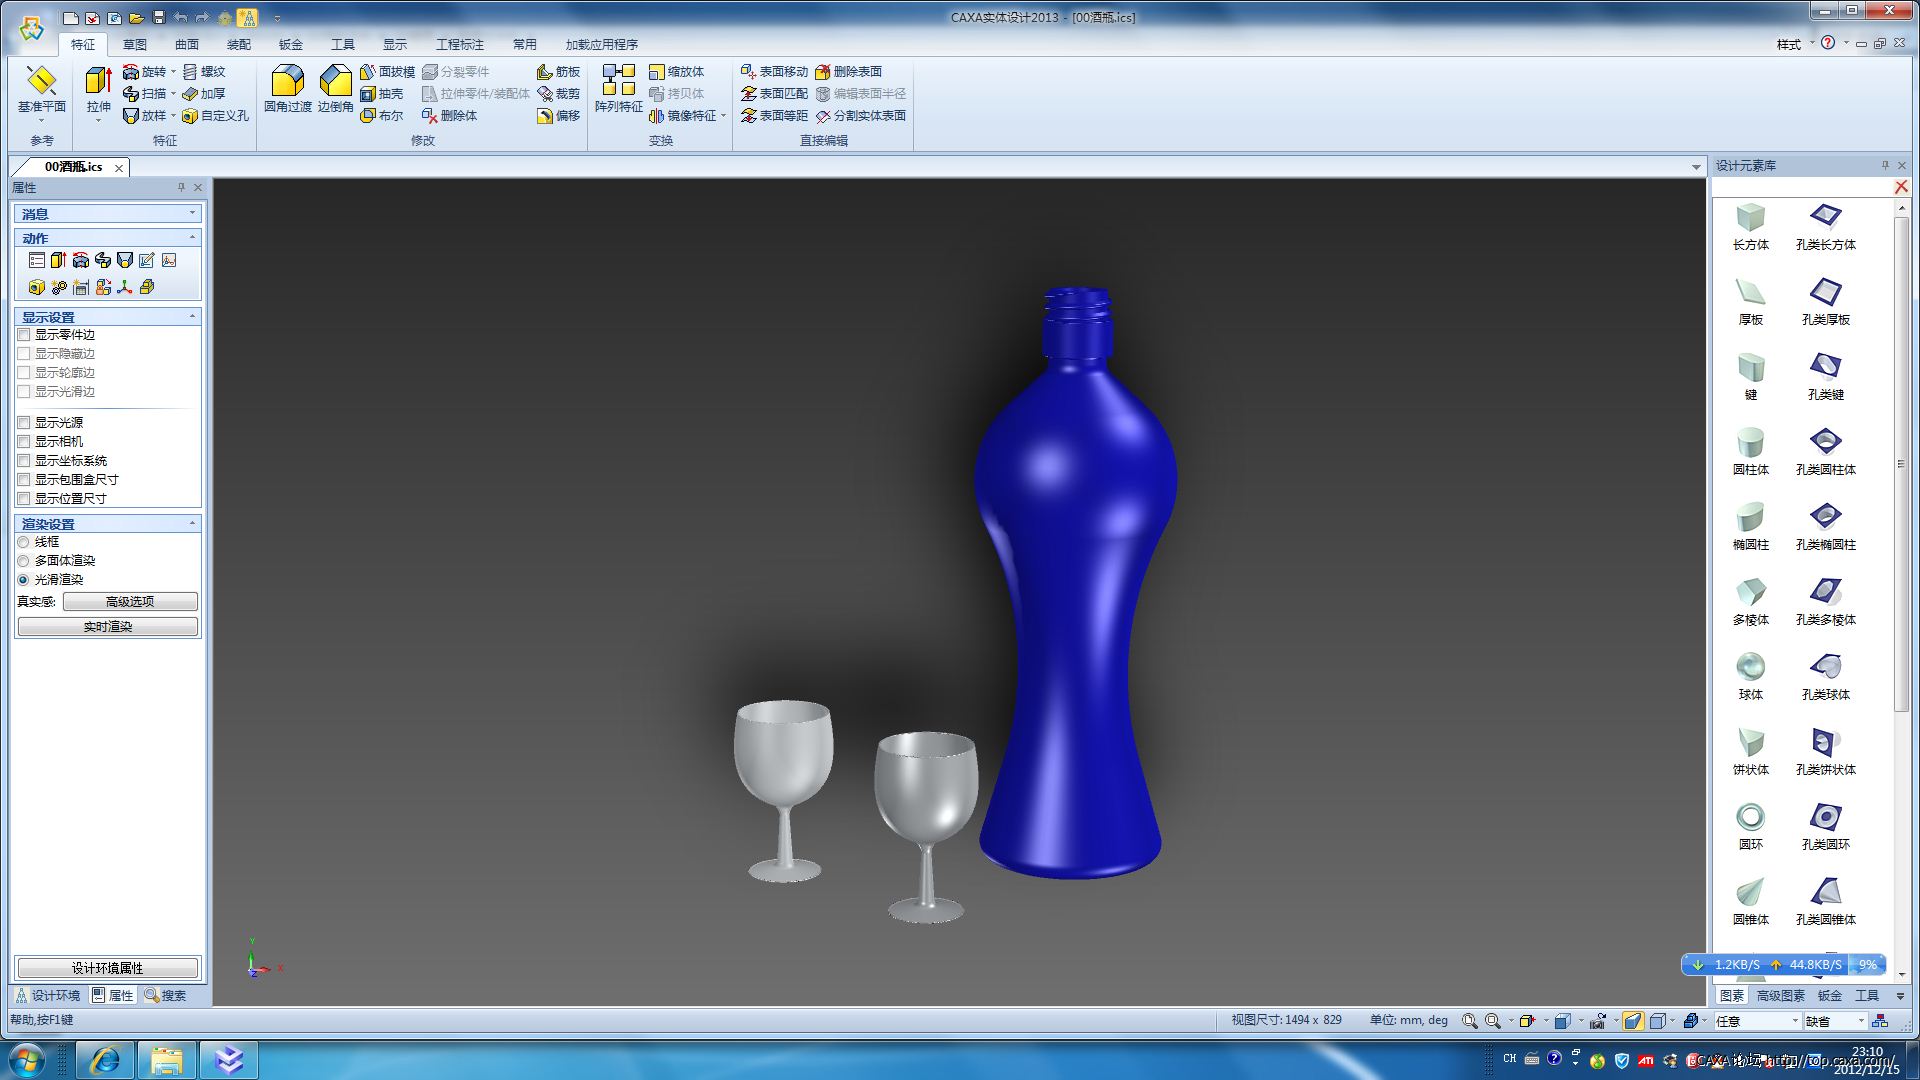The width and height of the screenshot is (1920, 1080).
Task: Insert 长方体 block from the element library
Action: tap(1750, 227)
